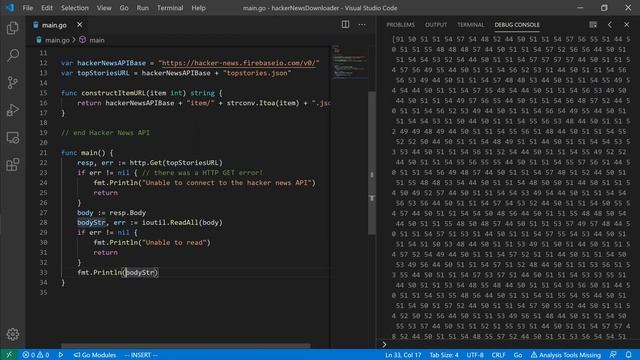Open the Remote Explorer view
The image size is (640, 360).
coord(13,138)
